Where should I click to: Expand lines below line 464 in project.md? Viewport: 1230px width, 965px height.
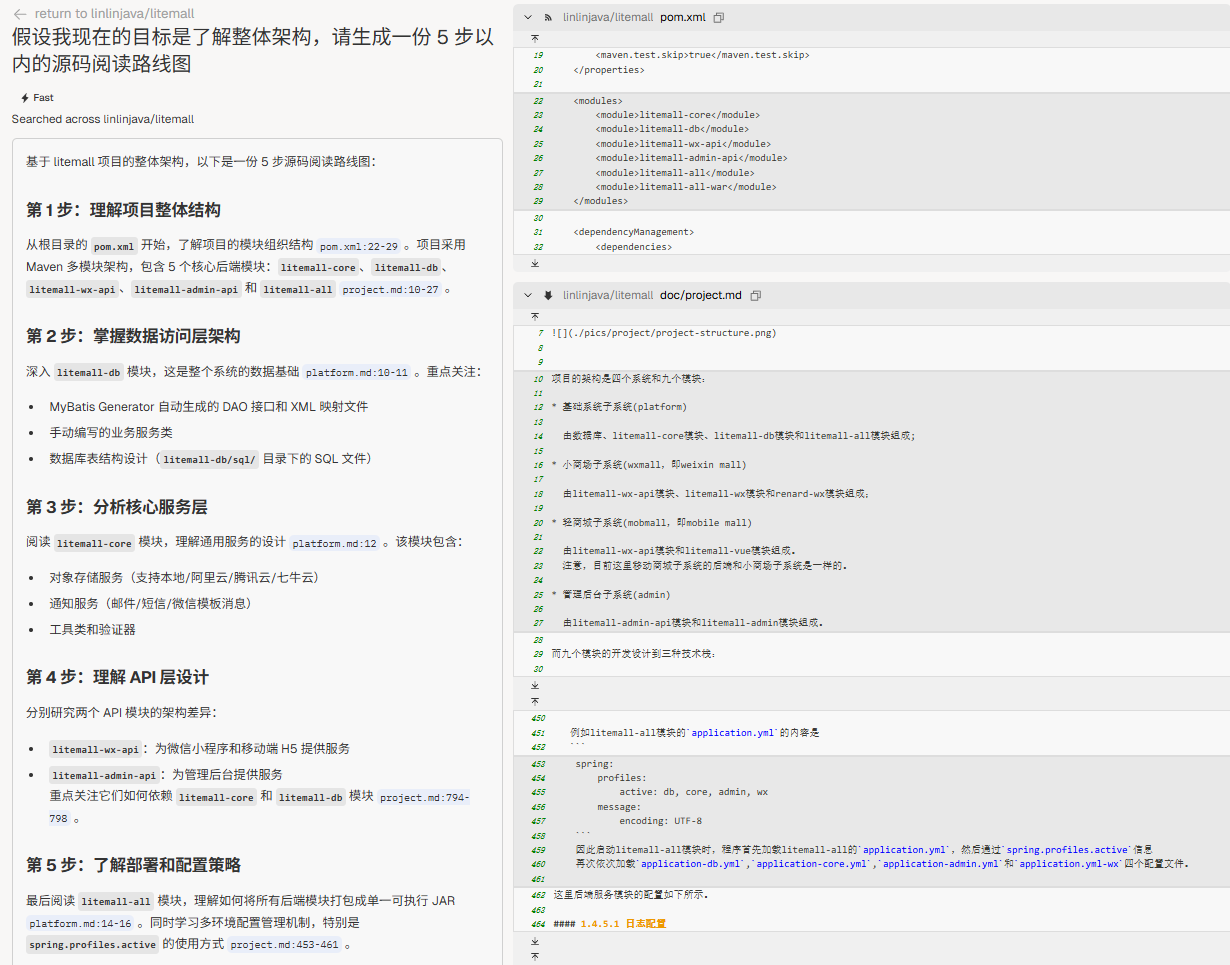click(x=534, y=941)
